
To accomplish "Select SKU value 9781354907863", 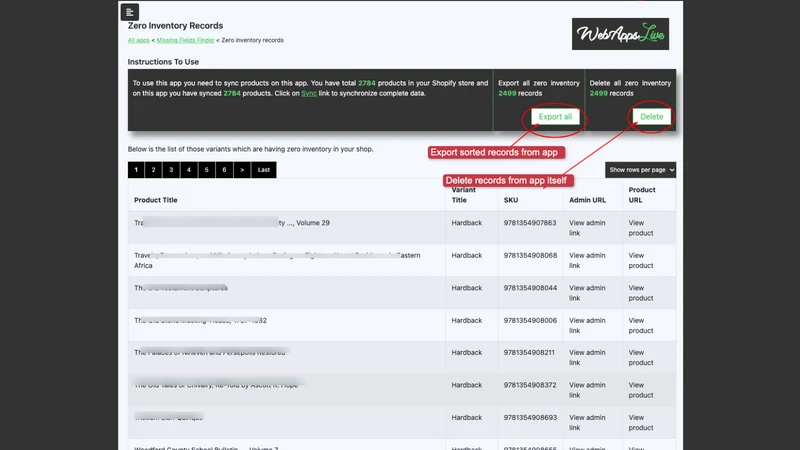I will 530,223.
